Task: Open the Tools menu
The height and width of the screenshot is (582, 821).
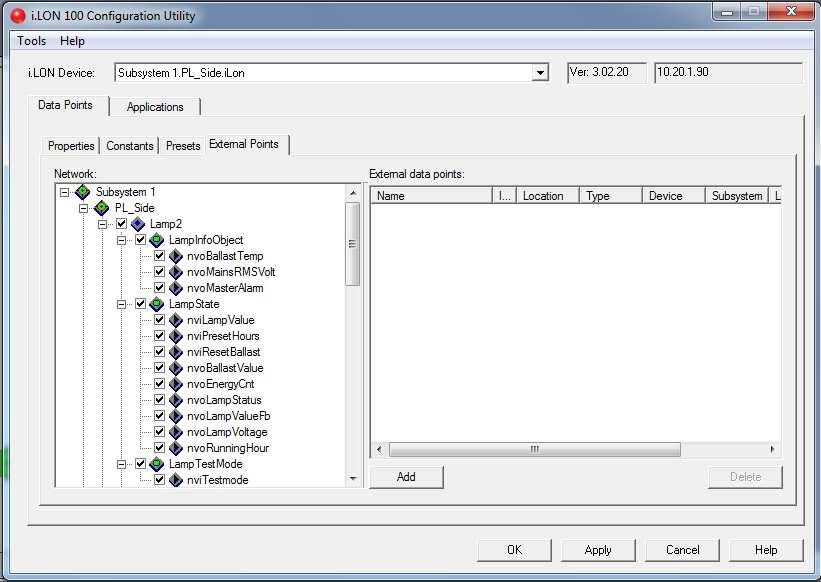Action: point(31,41)
